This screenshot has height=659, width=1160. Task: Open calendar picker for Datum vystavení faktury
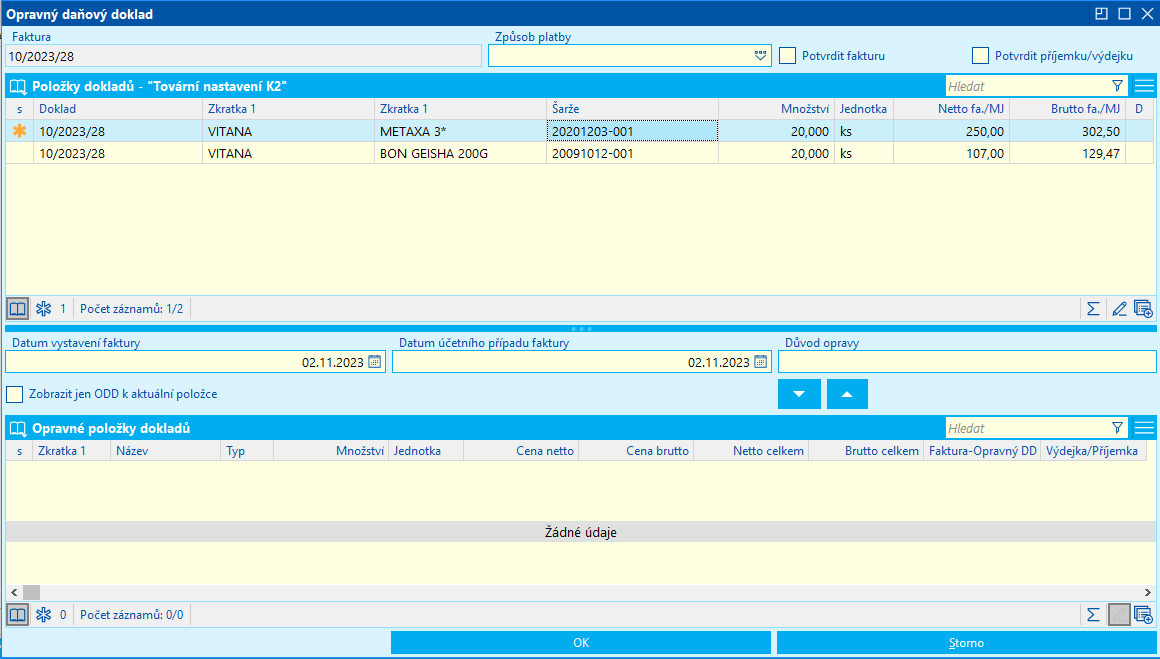click(375, 362)
